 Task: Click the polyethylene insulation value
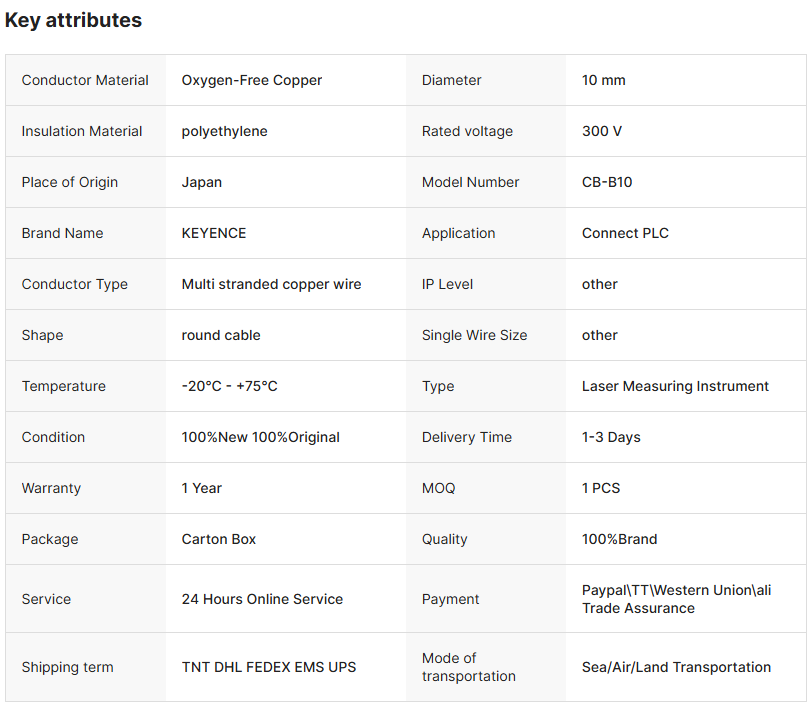tap(224, 131)
